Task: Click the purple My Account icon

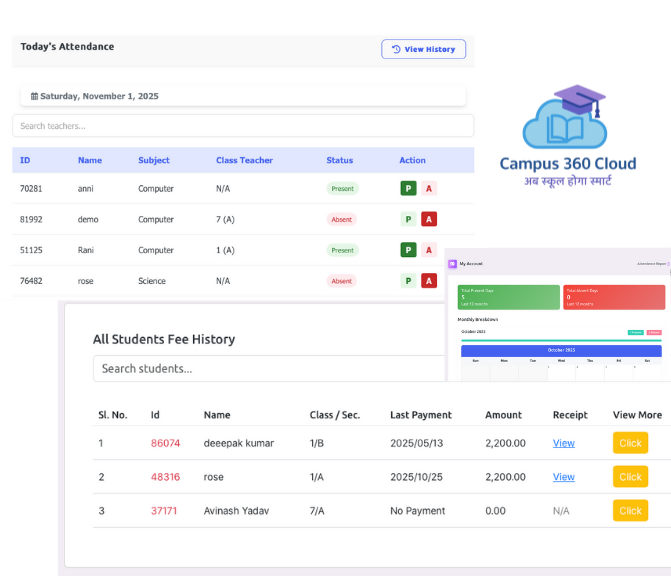Action: click(x=452, y=264)
